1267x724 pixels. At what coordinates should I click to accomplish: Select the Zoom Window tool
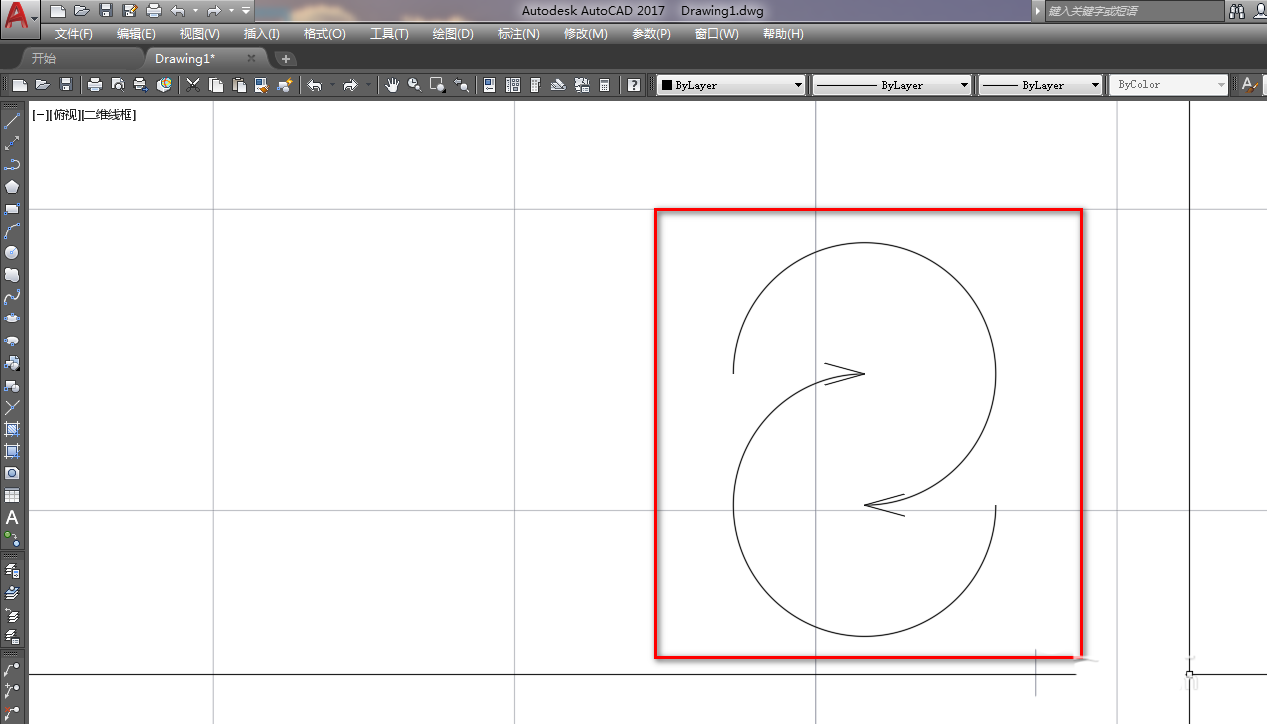click(x=437, y=85)
